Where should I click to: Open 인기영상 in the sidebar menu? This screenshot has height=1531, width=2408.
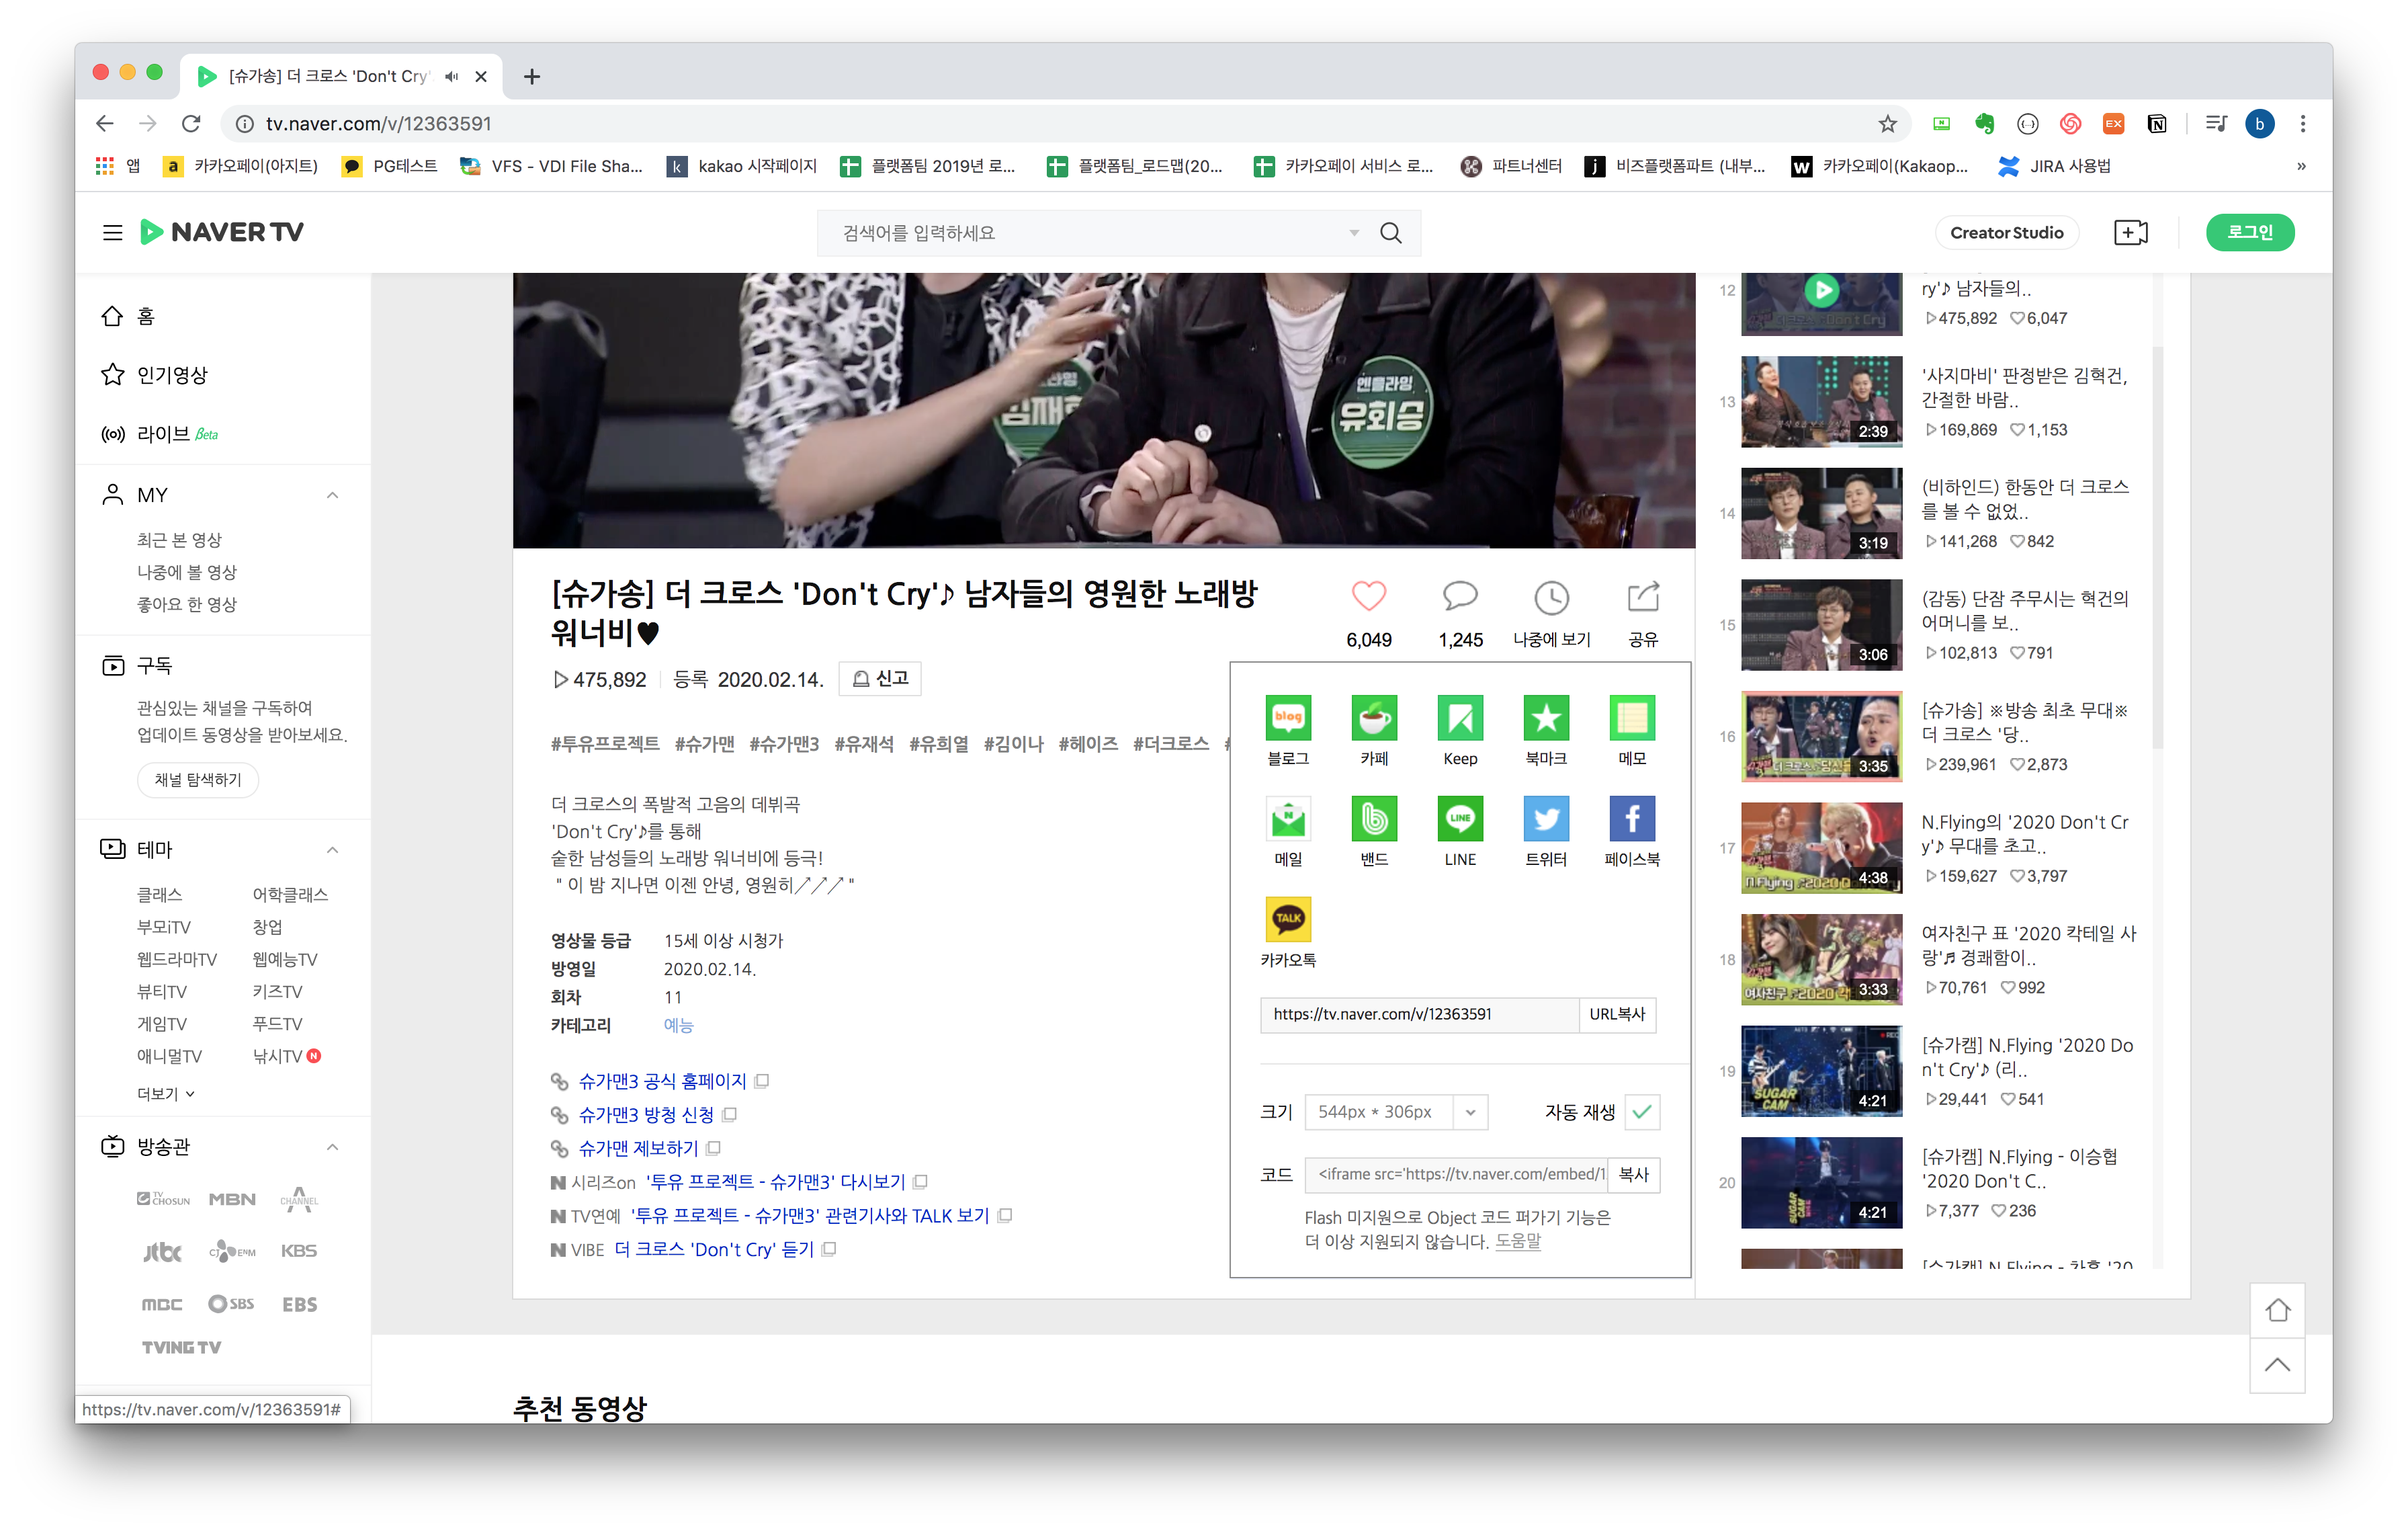[x=171, y=375]
